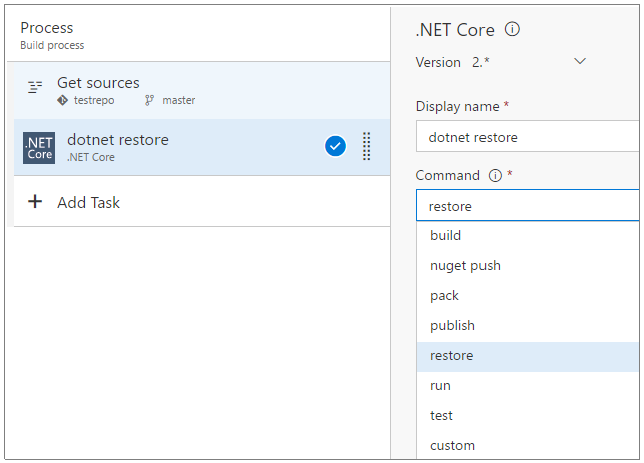Open the Command combo box showing restore
This screenshot has width=644, height=463.
527,206
